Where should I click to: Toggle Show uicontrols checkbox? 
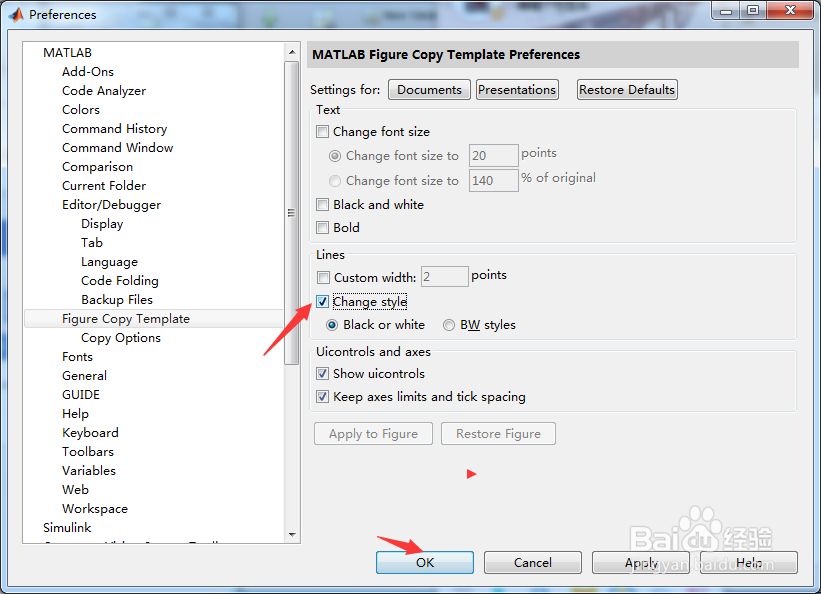click(323, 373)
